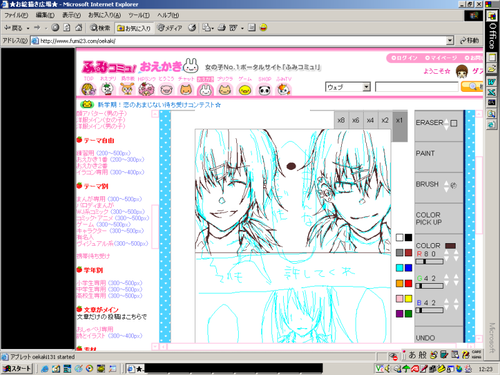
Task: Click the プリクラ cat icon
Action: [x=225, y=89]
